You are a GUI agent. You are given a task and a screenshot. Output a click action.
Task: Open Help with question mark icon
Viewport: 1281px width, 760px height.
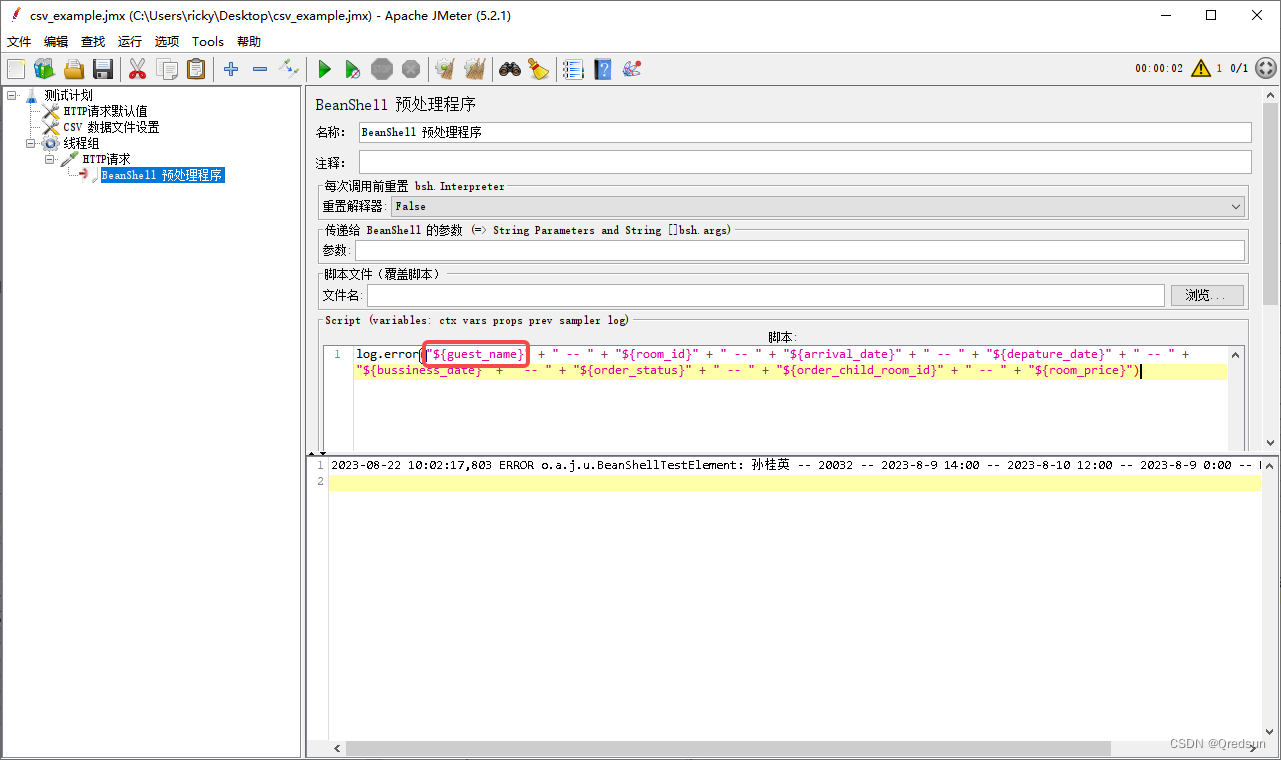(602, 69)
